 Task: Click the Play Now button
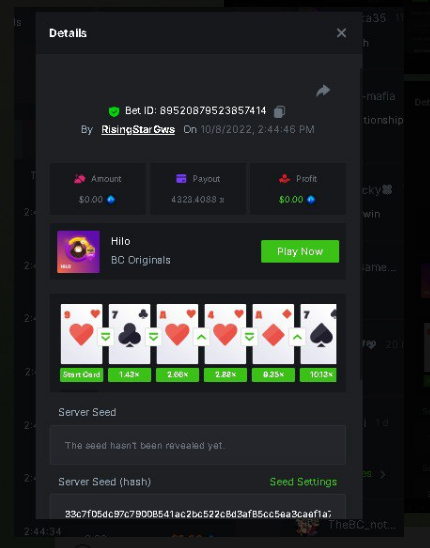point(300,251)
